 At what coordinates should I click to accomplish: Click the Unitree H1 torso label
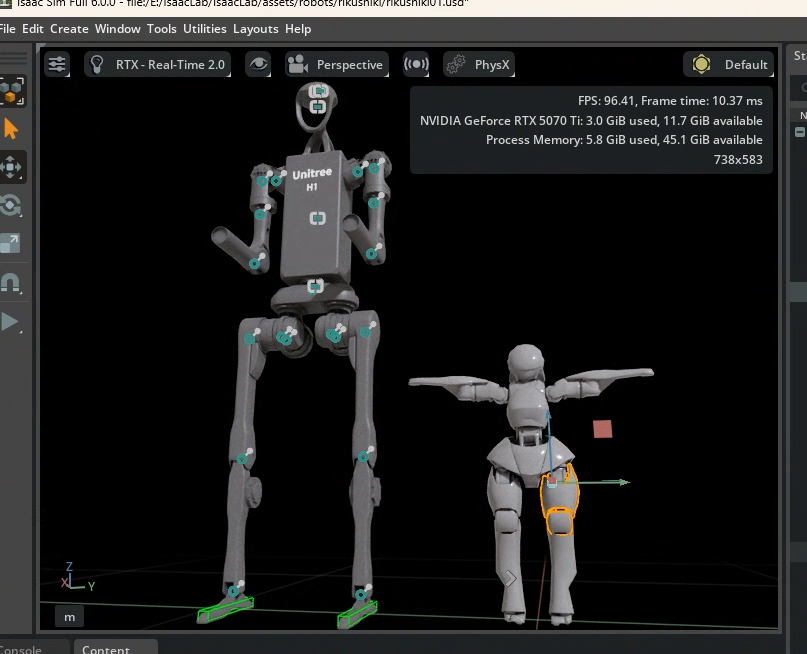point(312,179)
